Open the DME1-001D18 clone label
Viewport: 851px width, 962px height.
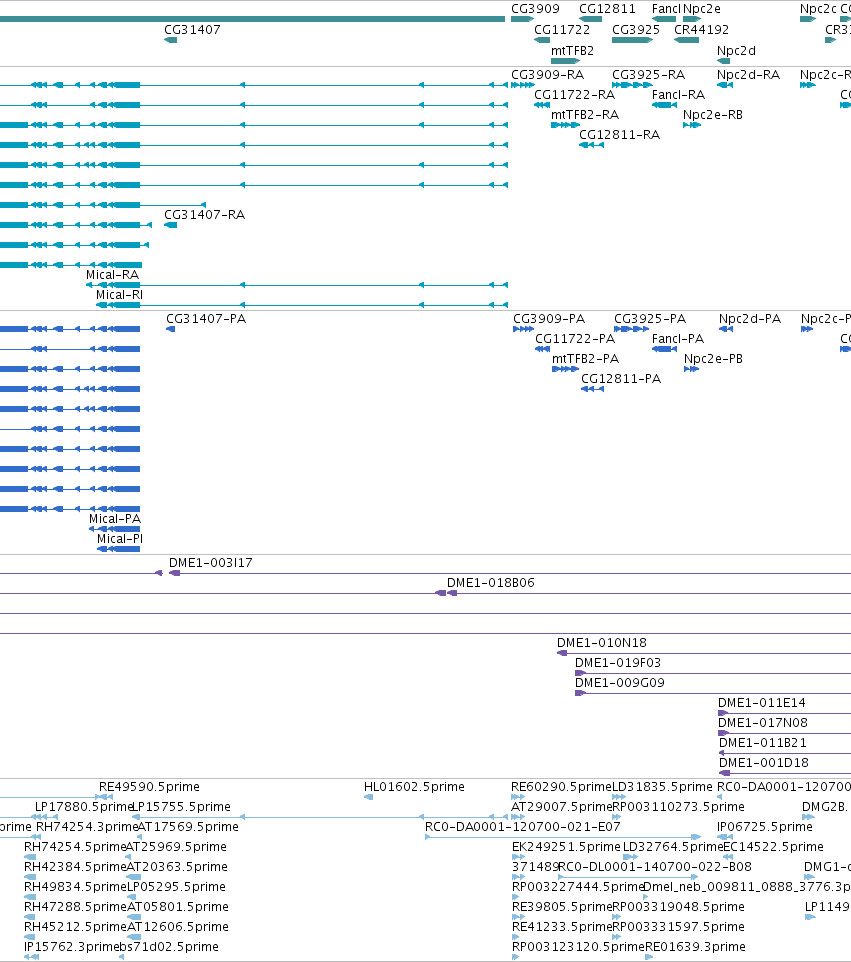[x=764, y=763]
